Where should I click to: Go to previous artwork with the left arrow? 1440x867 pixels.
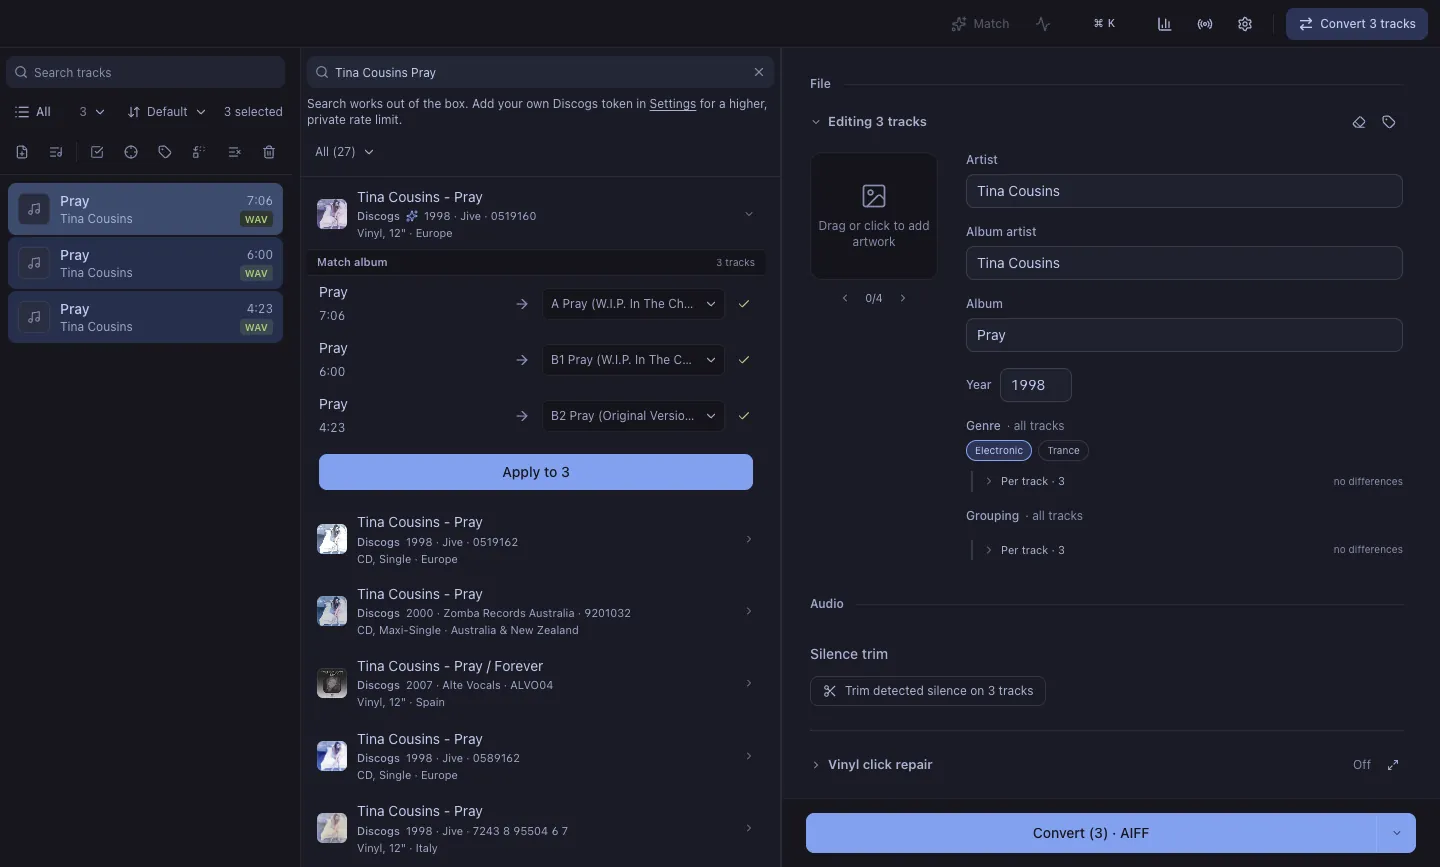[845, 298]
